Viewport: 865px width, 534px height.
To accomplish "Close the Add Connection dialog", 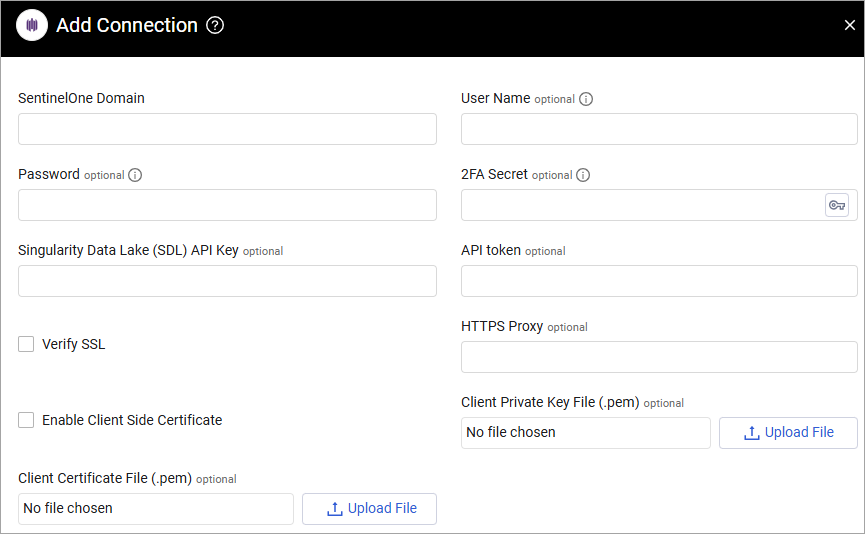I will point(850,25).
